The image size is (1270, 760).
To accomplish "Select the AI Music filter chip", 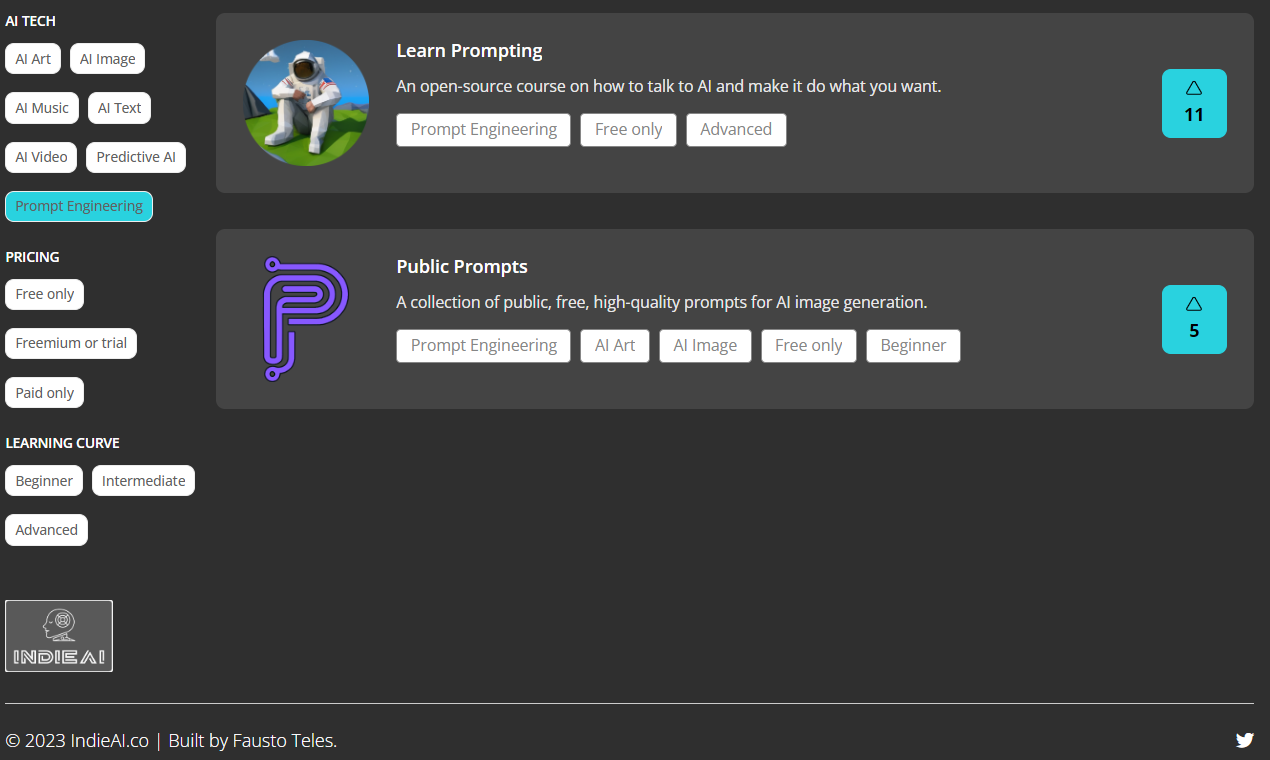I will tap(42, 108).
